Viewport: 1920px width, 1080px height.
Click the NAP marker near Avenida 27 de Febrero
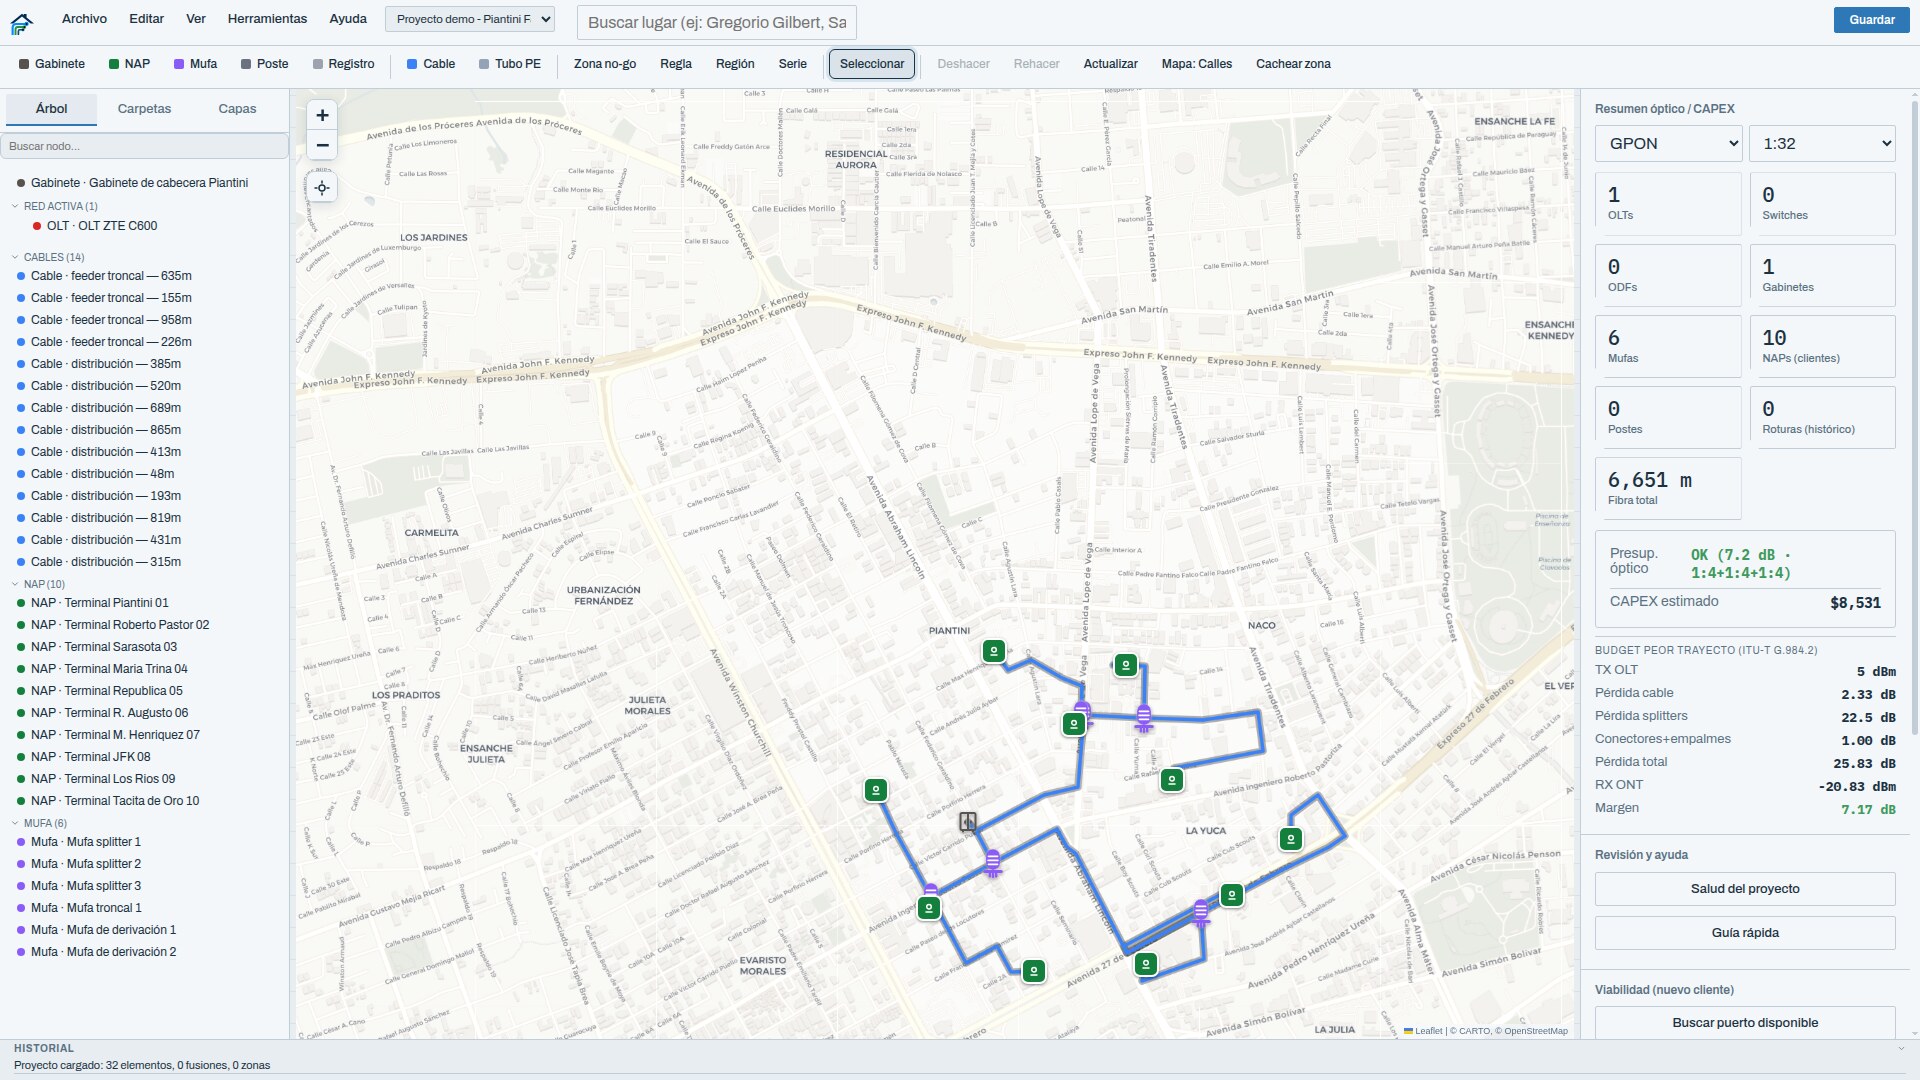[1146, 964]
